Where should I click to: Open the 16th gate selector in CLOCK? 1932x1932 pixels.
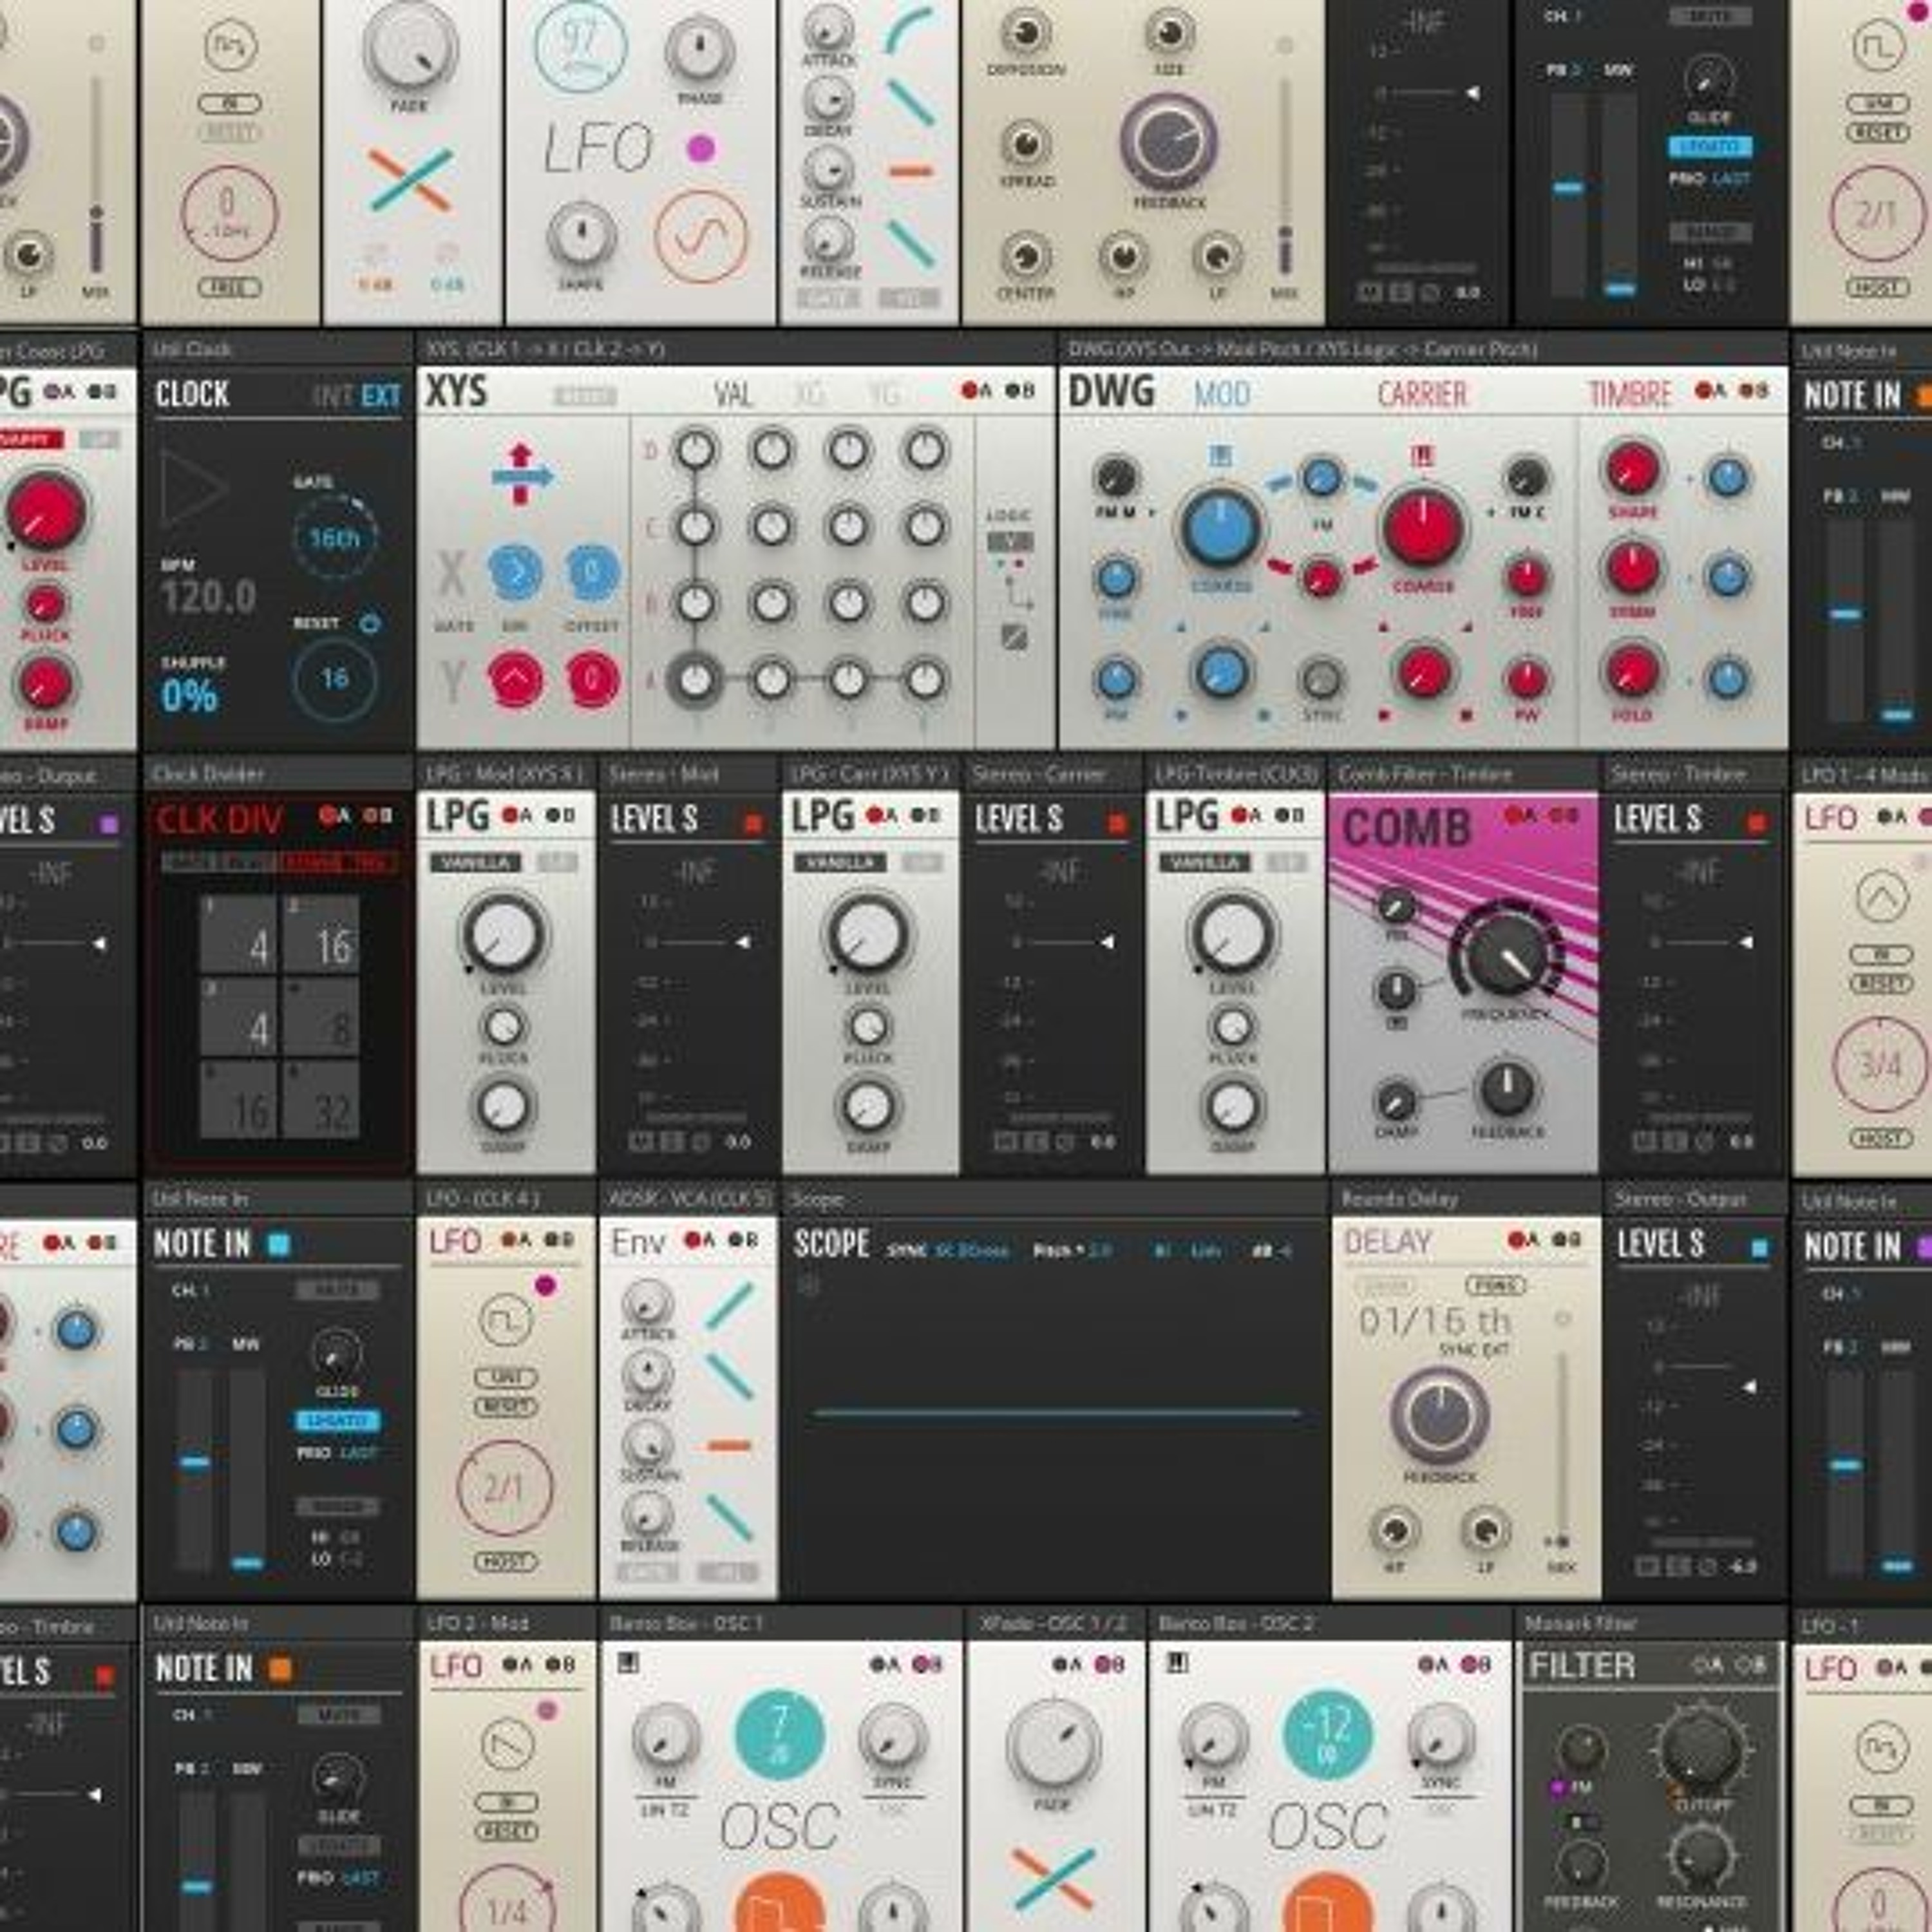click(335, 538)
